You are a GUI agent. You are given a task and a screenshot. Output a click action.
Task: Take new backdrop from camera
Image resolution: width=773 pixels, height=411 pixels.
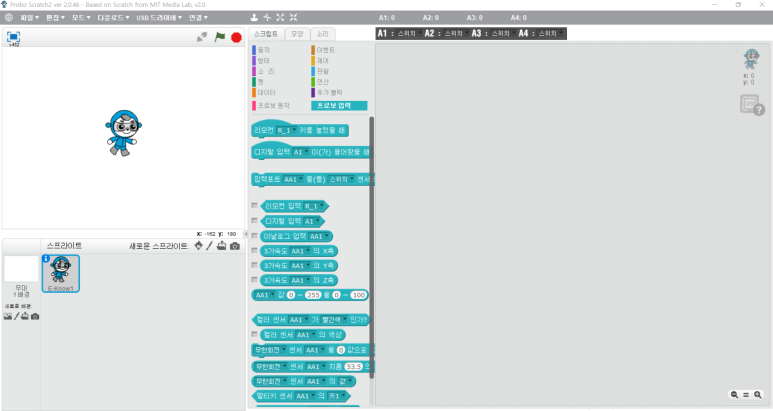click(x=35, y=316)
